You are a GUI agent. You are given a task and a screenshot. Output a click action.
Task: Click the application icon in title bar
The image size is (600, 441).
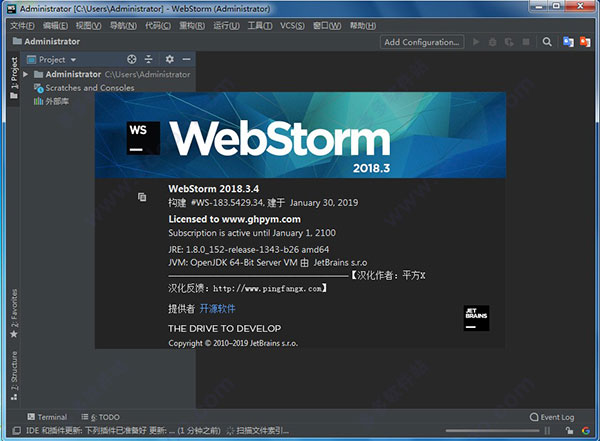coord(12,9)
